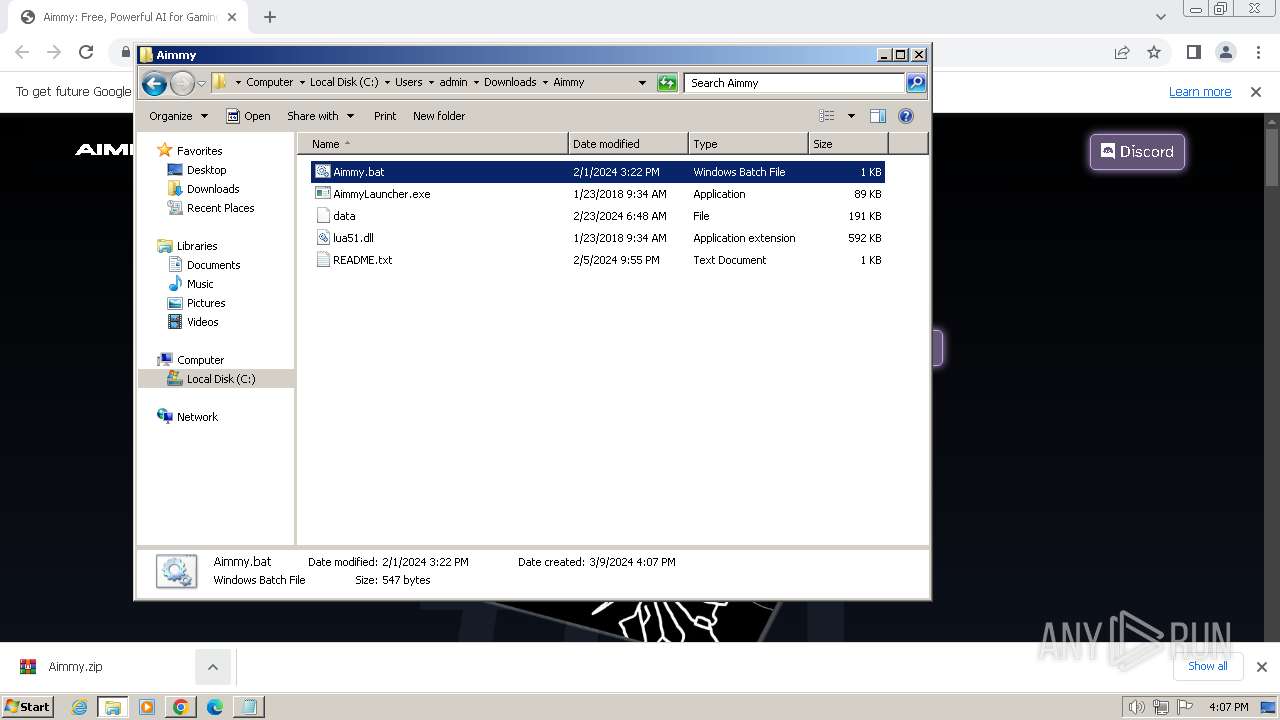This screenshot has height=720, width=1280.
Task: Open Chrome side panel icon
Action: (1193, 52)
